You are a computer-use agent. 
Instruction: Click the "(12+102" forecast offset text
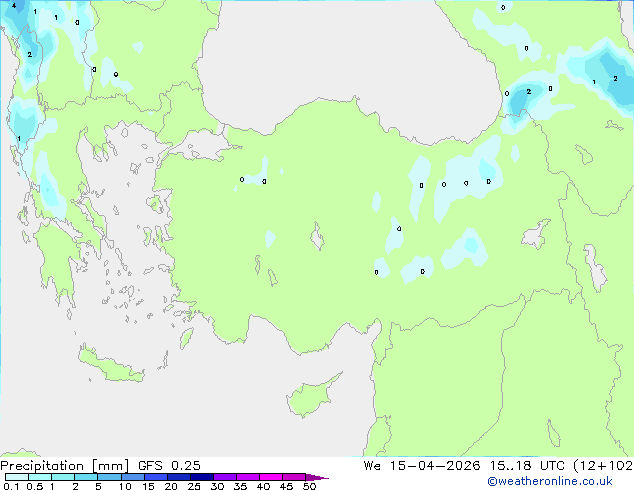[x=603, y=466]
